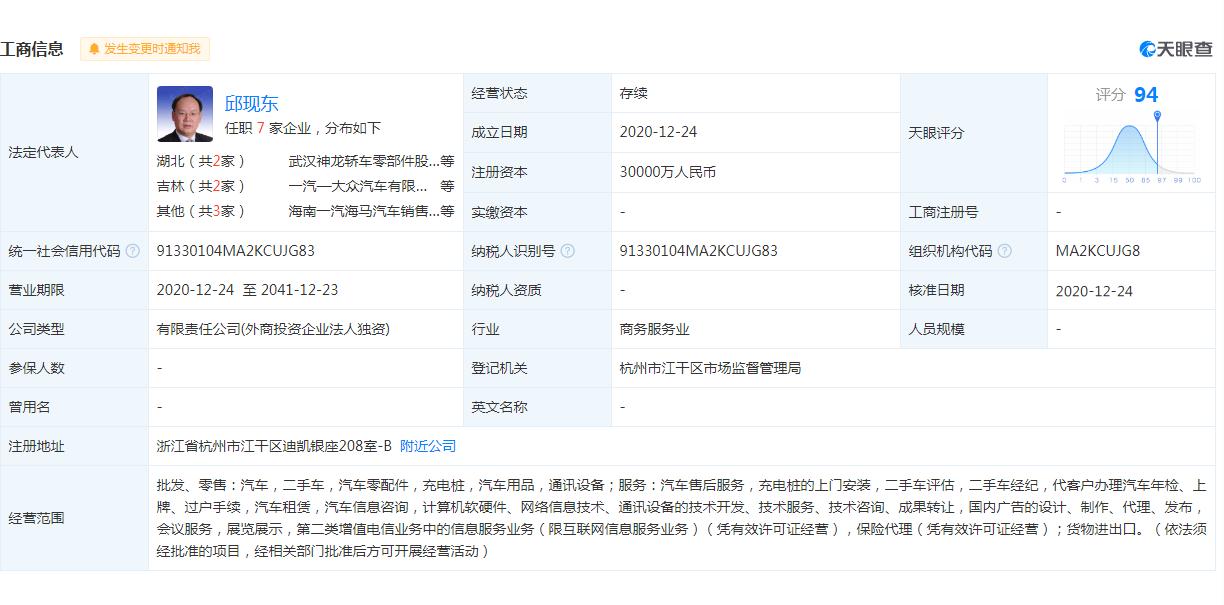This screenshot has height=605, width=1224.
Task: Open the 武汉神龙轿车零部件股 company link
Action: 364,160
